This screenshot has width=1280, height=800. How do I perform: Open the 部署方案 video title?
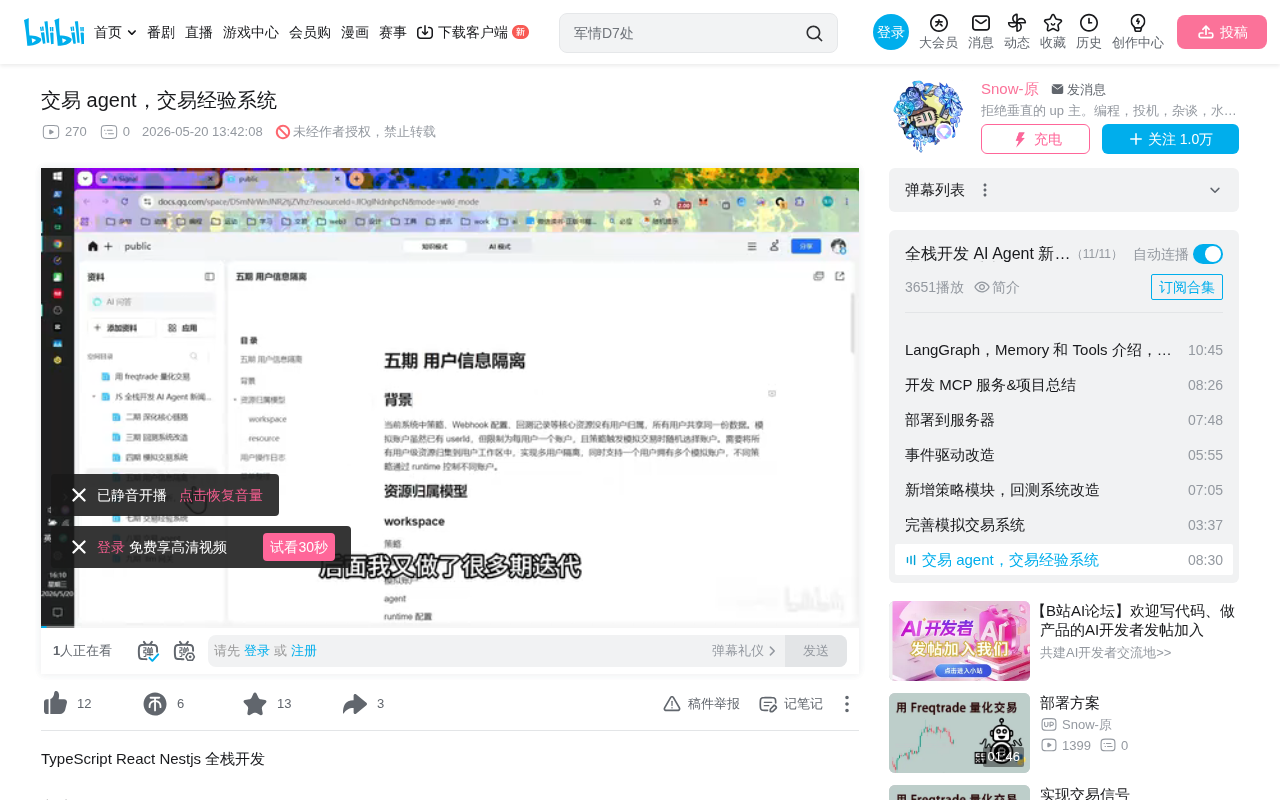1070,703
